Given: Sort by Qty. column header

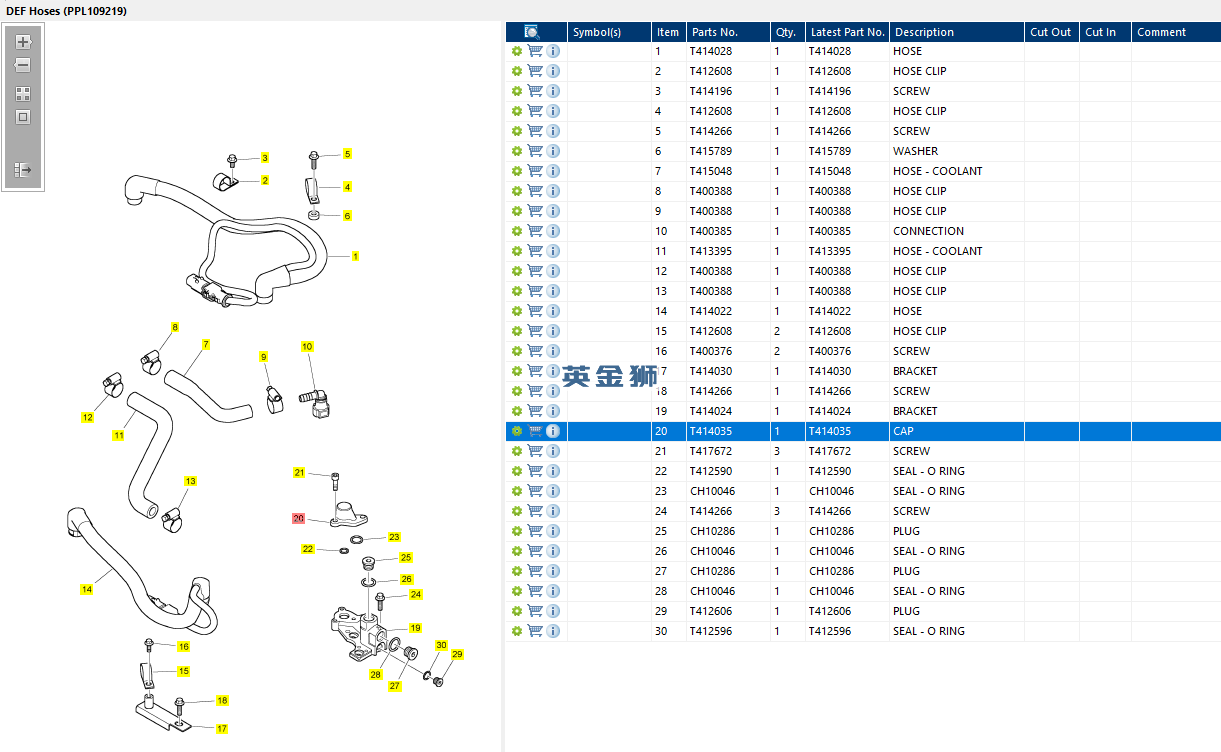Looking at the screenshot, I should point(786,32).
